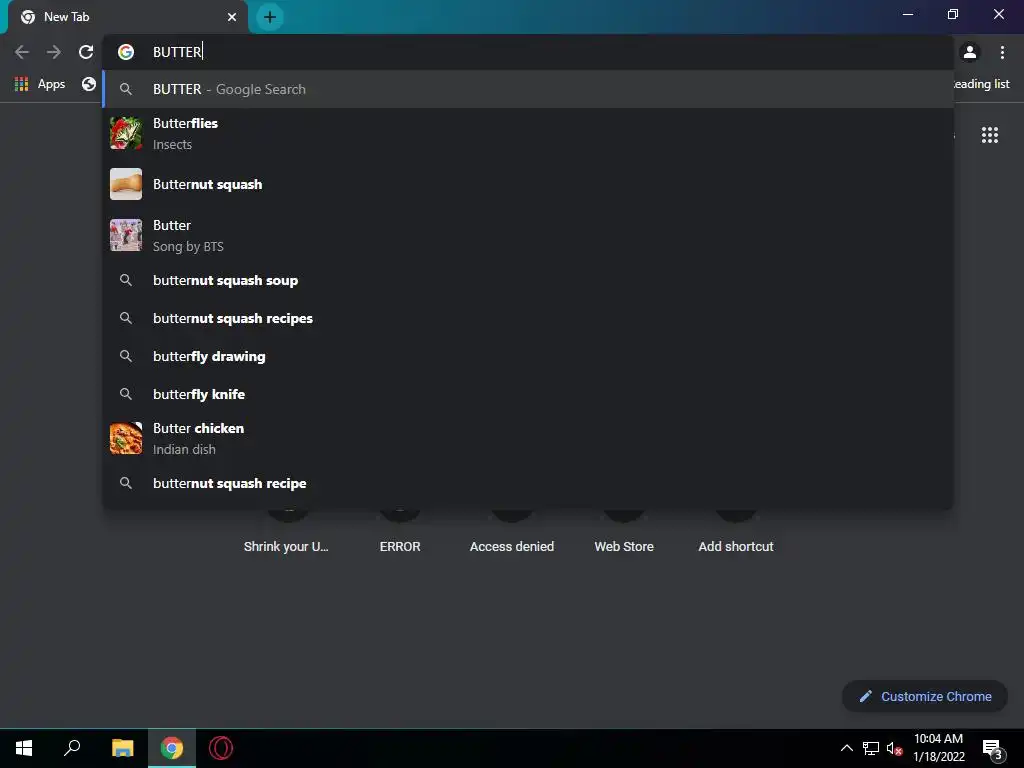Open a new tab with plus button
The image size is (1024, 768).
(x=270, y=17)
